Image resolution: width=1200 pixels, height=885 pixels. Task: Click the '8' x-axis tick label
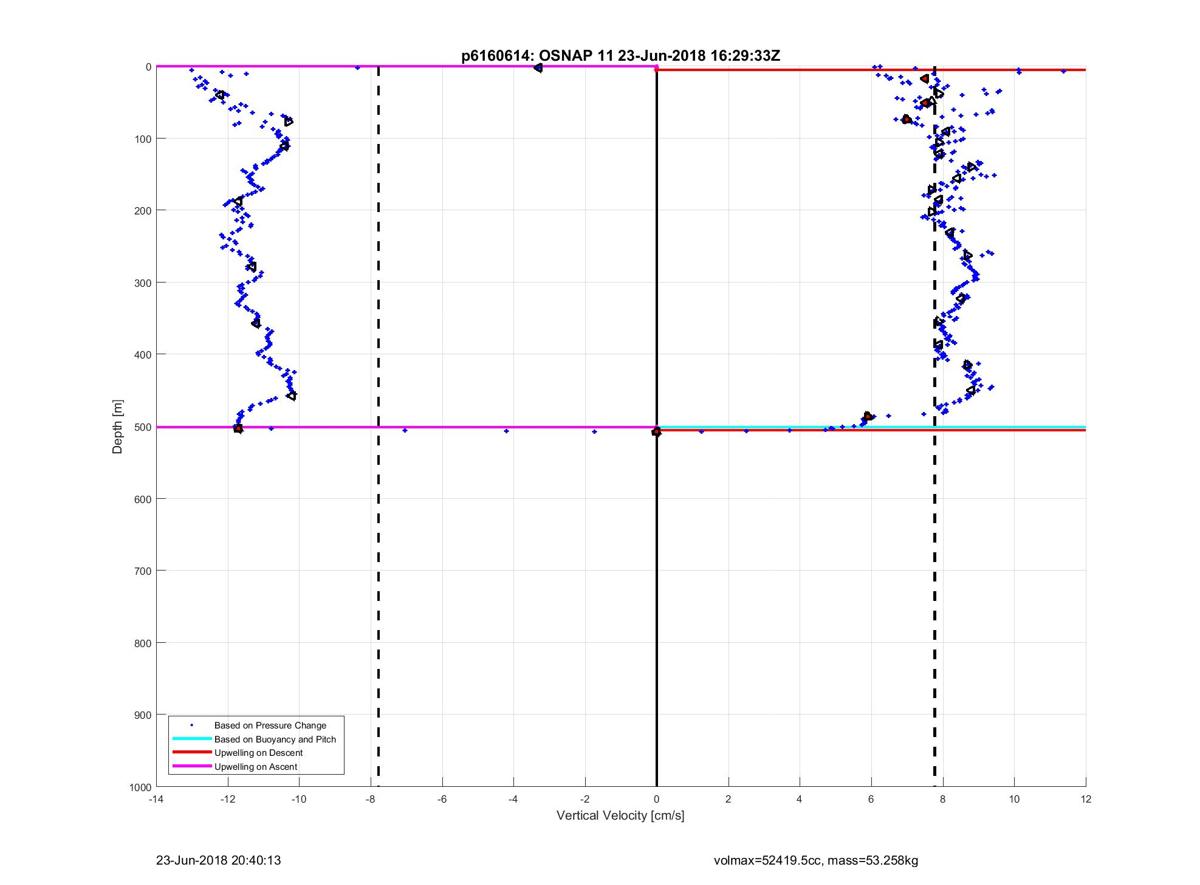point(943,799)
